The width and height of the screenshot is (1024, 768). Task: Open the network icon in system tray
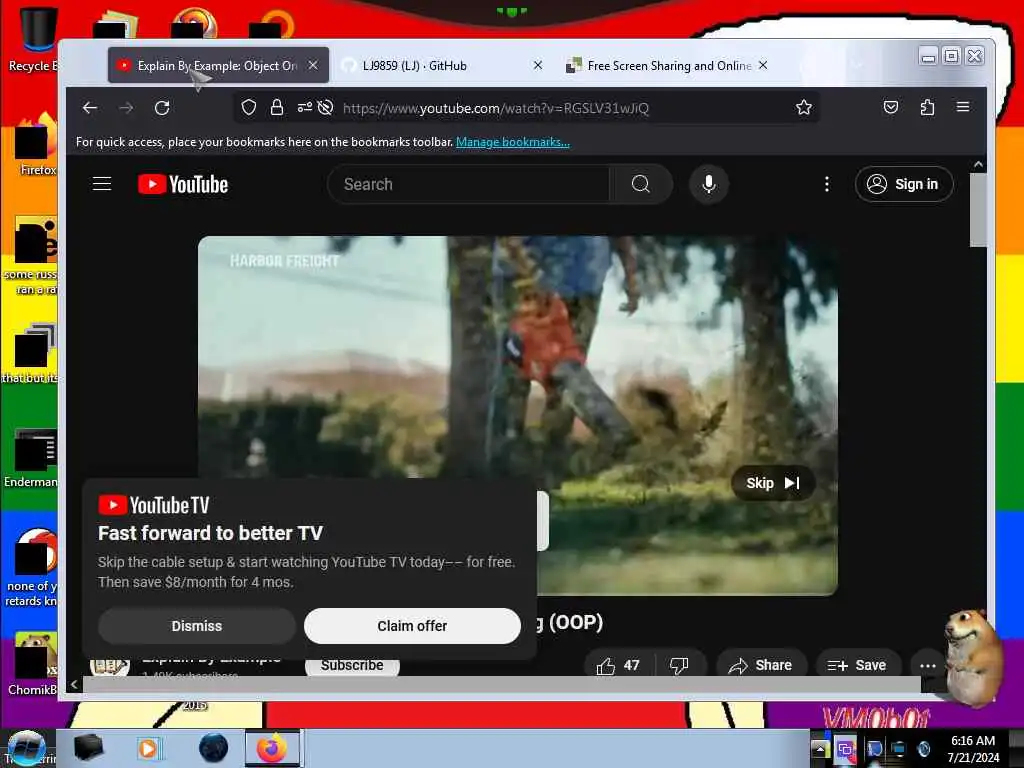pyautogui.click(x=899, y=748)
